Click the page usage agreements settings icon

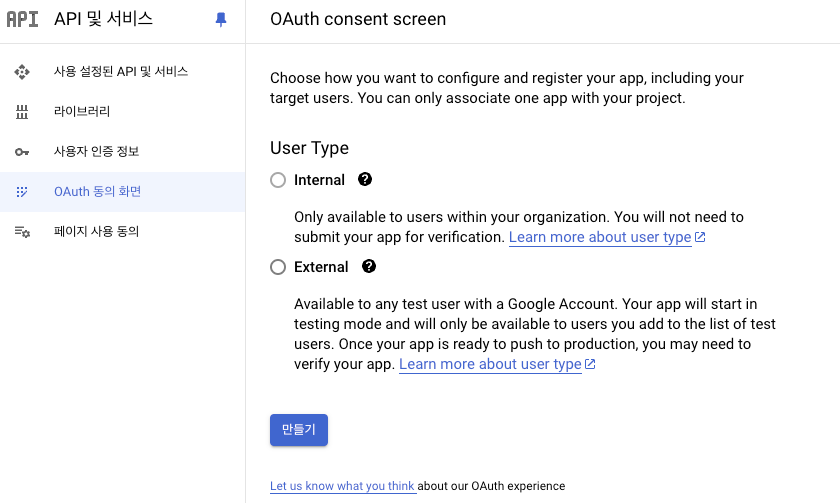point(22,232)
